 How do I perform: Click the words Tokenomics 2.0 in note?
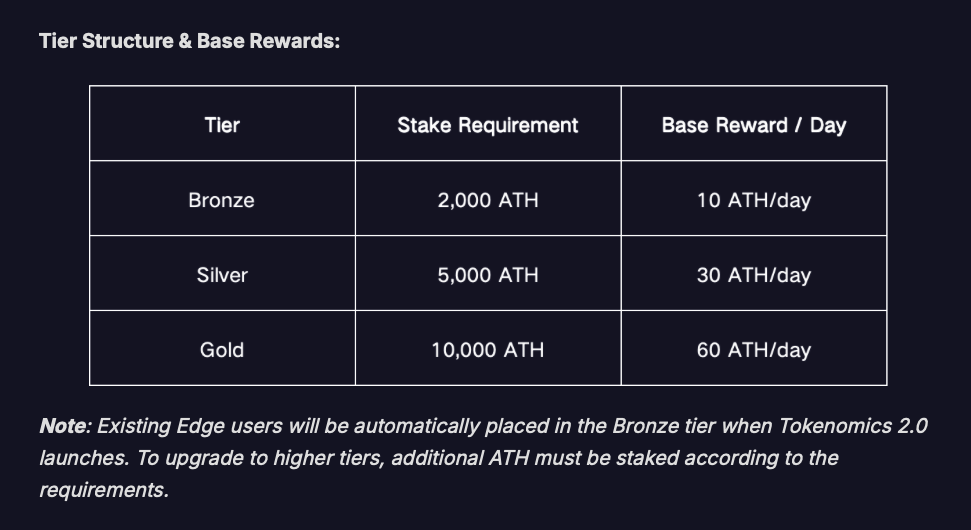click(x=853, y=426)
